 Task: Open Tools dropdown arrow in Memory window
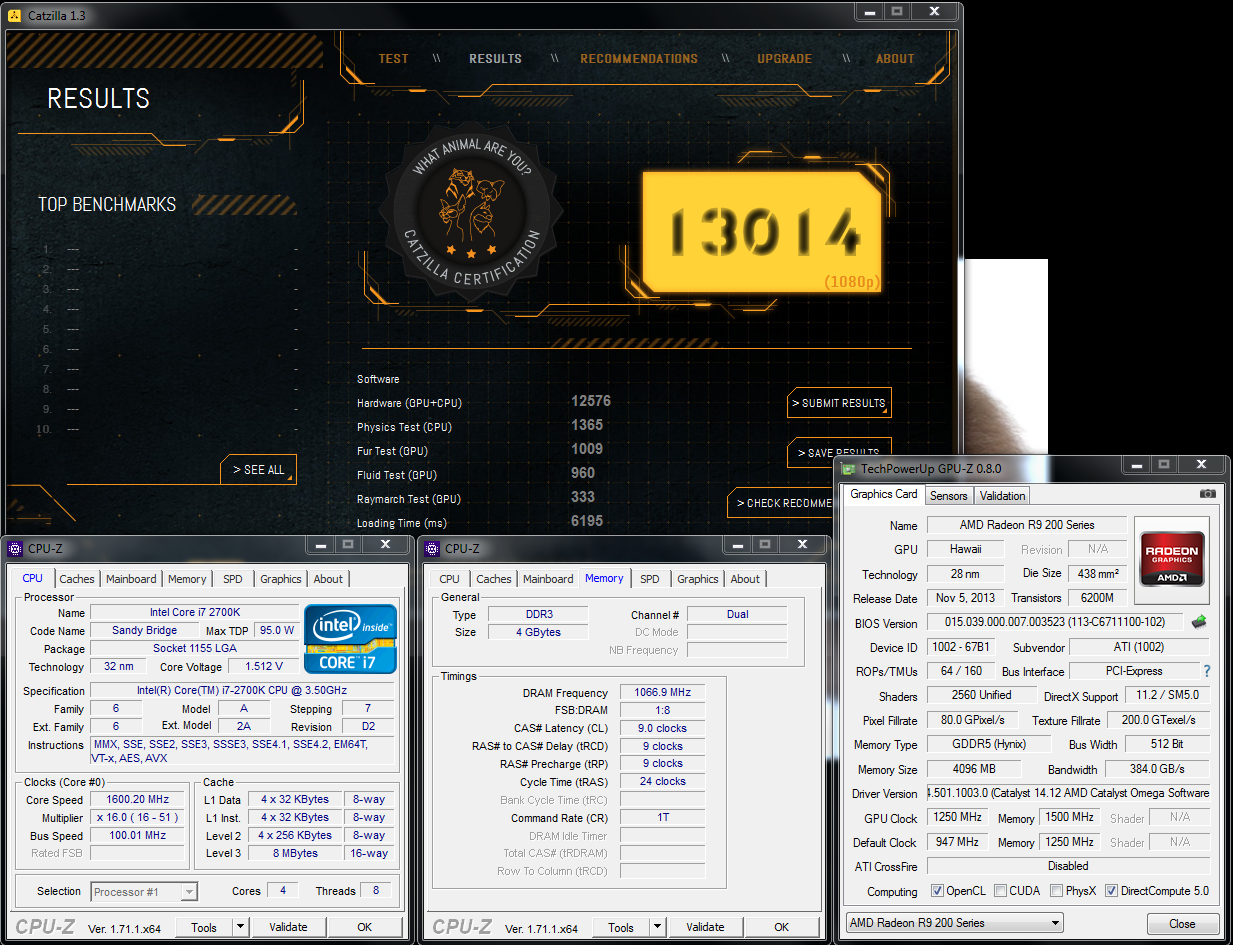(x=657, y=927)
